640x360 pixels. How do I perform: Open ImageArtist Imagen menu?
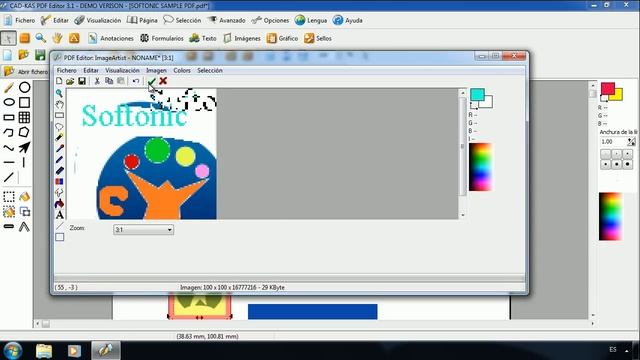pyautogui.click(x=156, y=70)
